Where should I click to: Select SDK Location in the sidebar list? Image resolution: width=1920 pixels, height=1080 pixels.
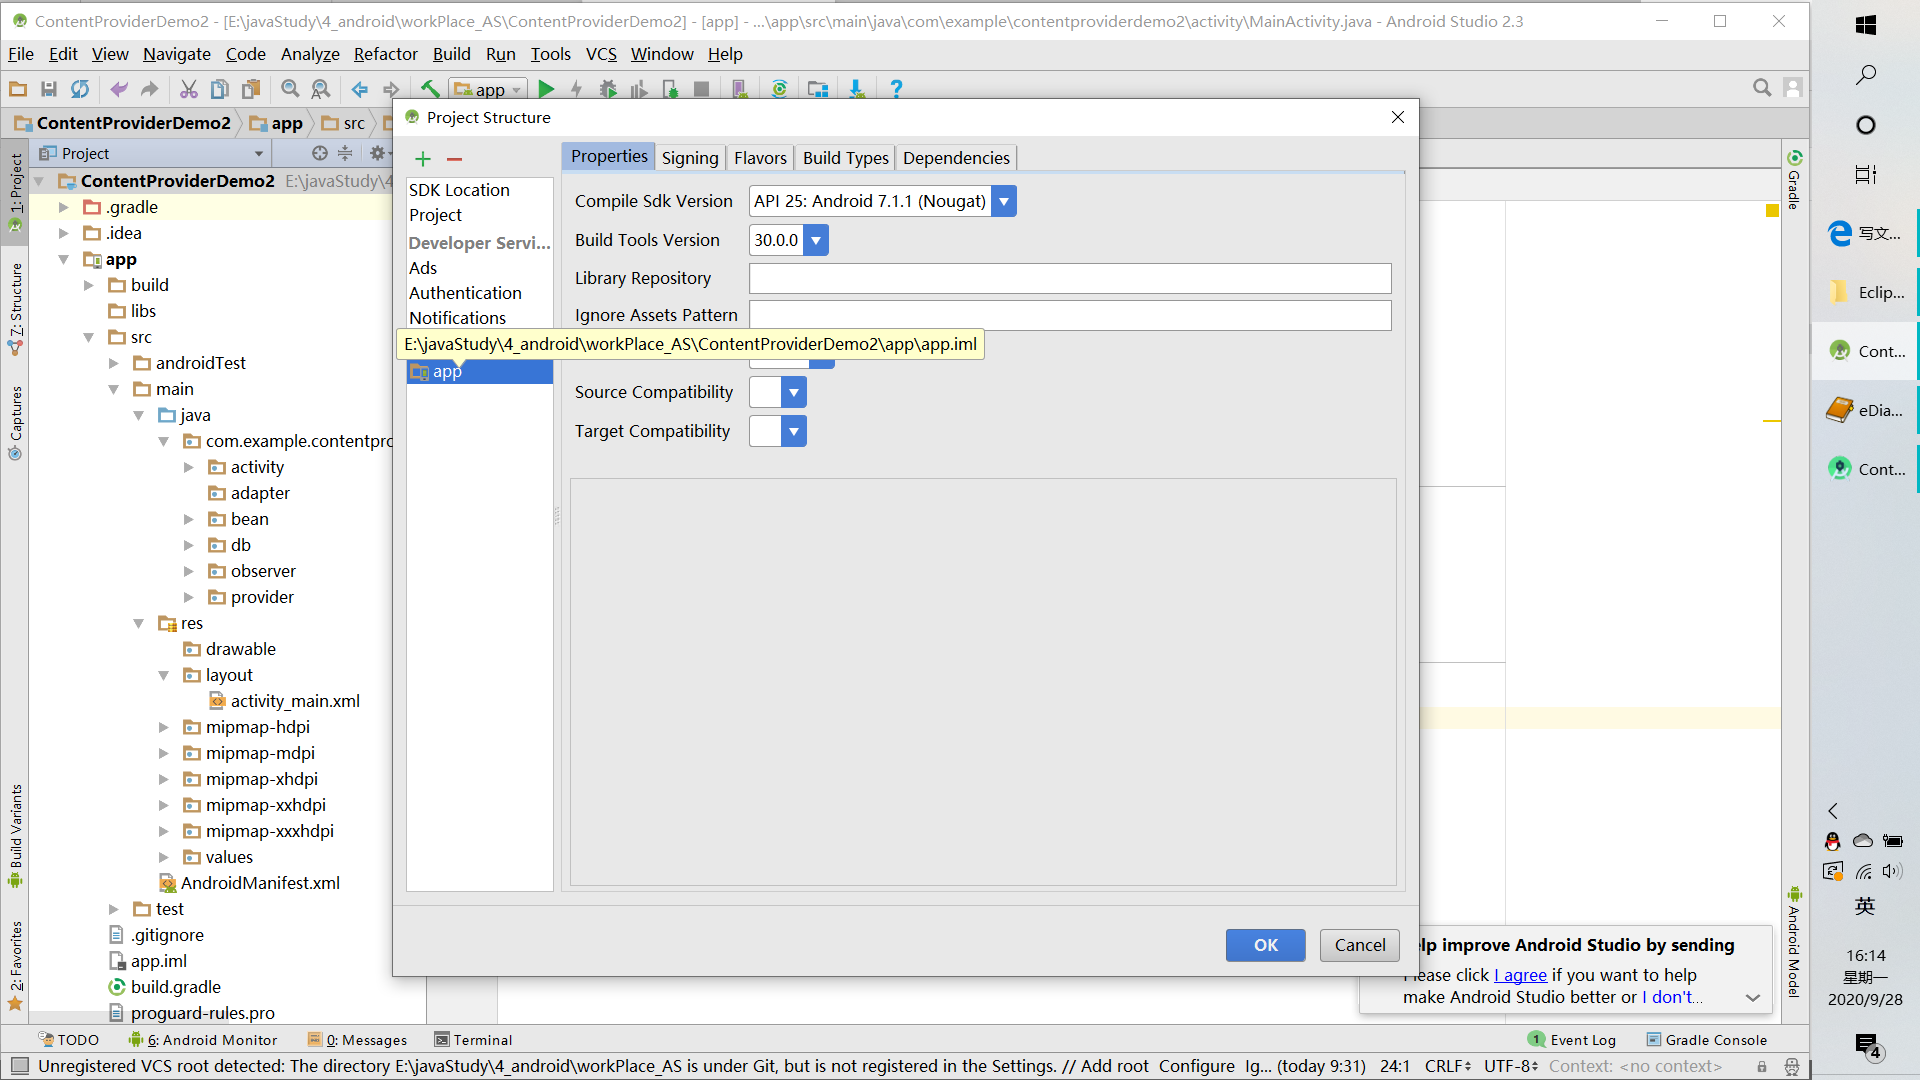459,190
